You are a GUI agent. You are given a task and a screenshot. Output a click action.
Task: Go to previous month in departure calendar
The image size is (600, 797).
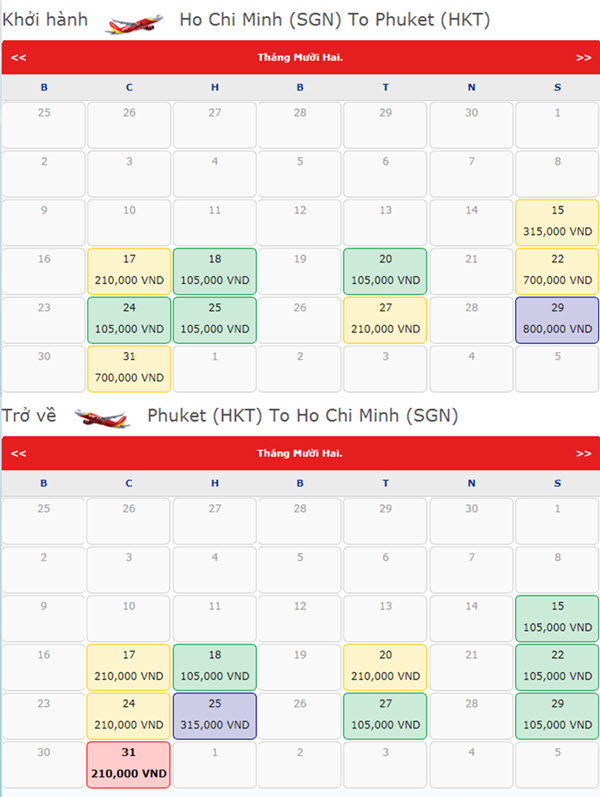(18, 57)
